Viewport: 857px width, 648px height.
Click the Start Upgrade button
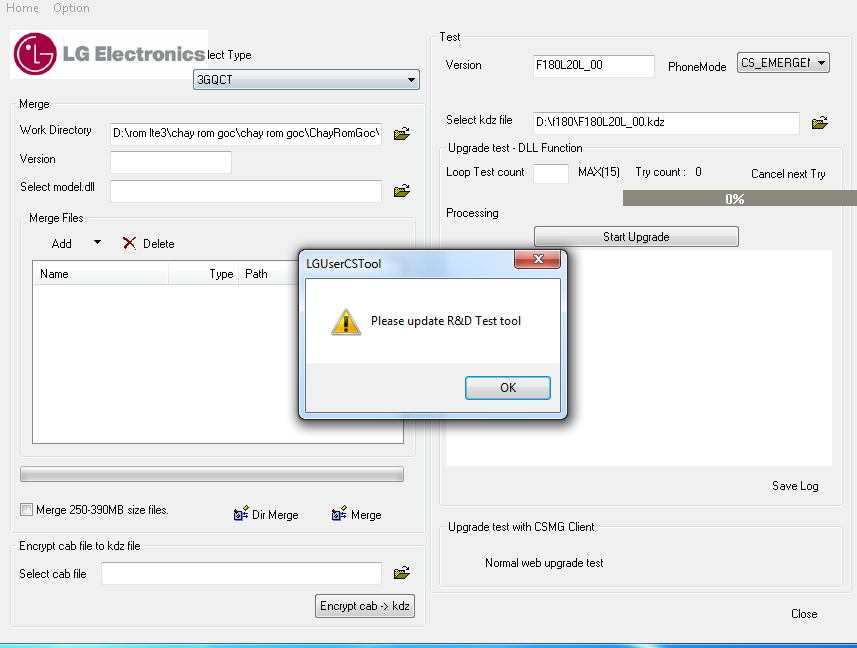point(636,237)
